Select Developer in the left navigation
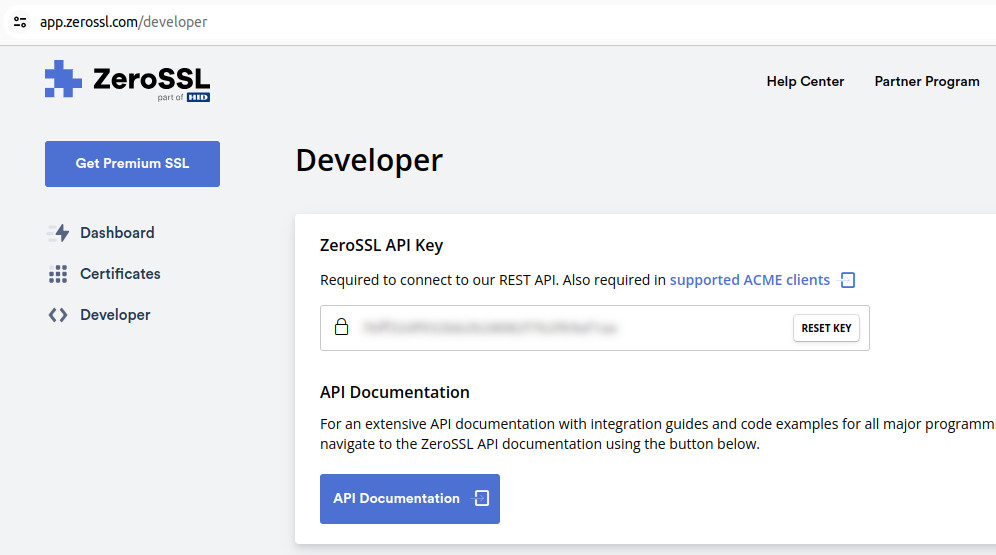 115,315
